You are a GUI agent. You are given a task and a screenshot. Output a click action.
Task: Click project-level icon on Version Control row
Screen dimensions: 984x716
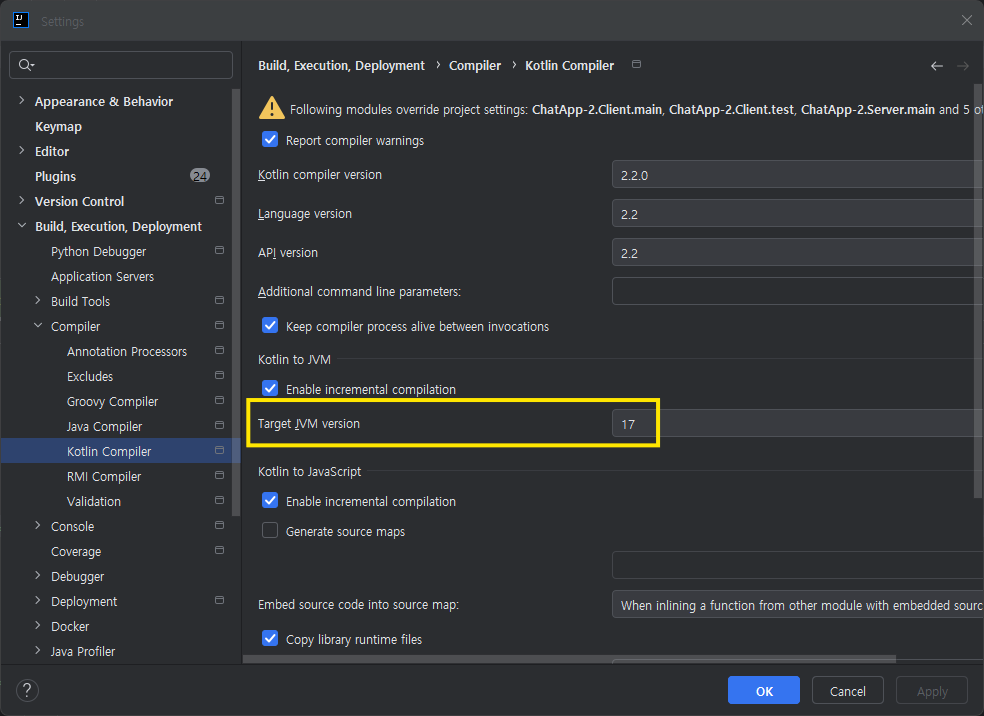pos(219,200)
